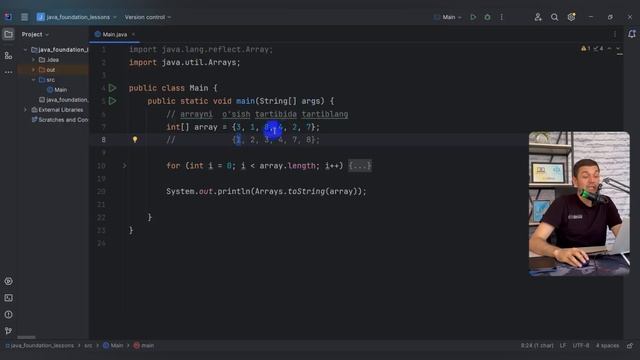The height and width of the screenshot is (360, 640).
Task: Select Scratches and Consoles node
Action: (x=60, y=120)
